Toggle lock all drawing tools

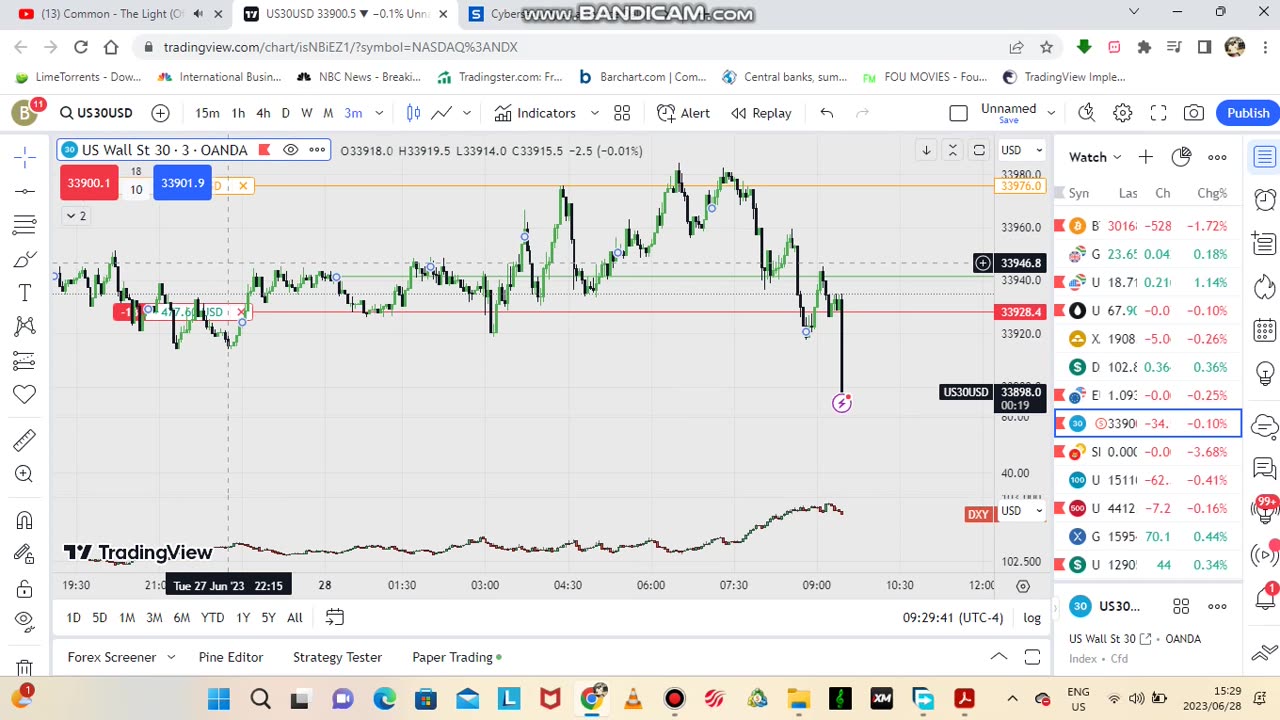(25, 588)
